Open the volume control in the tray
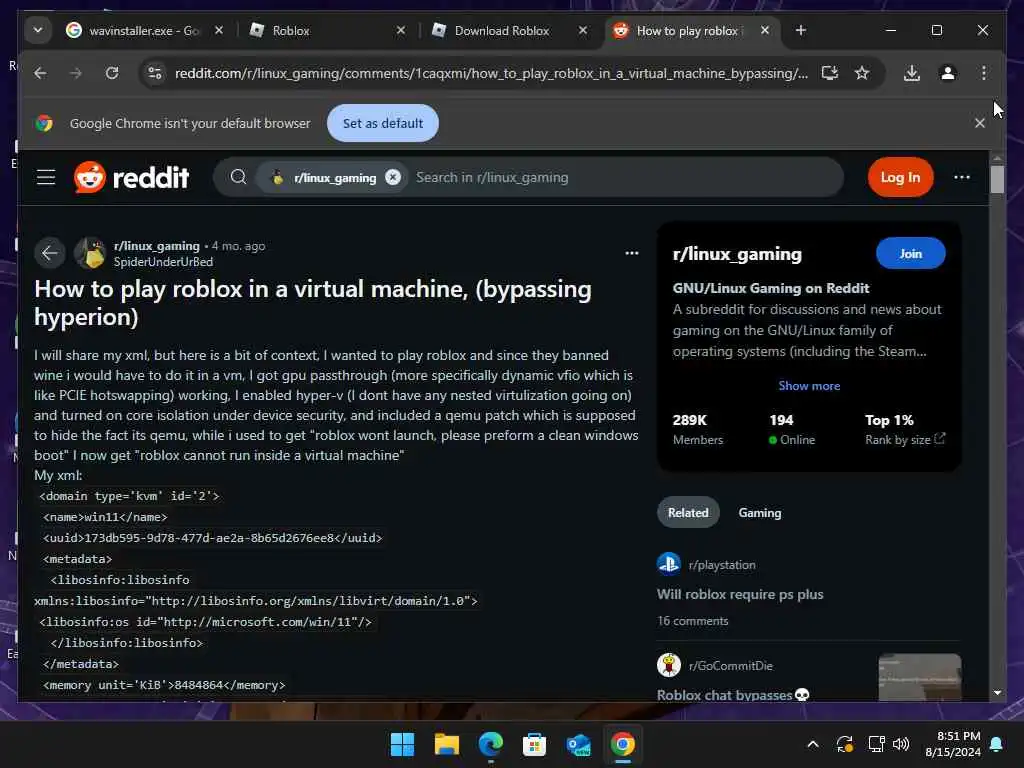 [x=901, y=744]
